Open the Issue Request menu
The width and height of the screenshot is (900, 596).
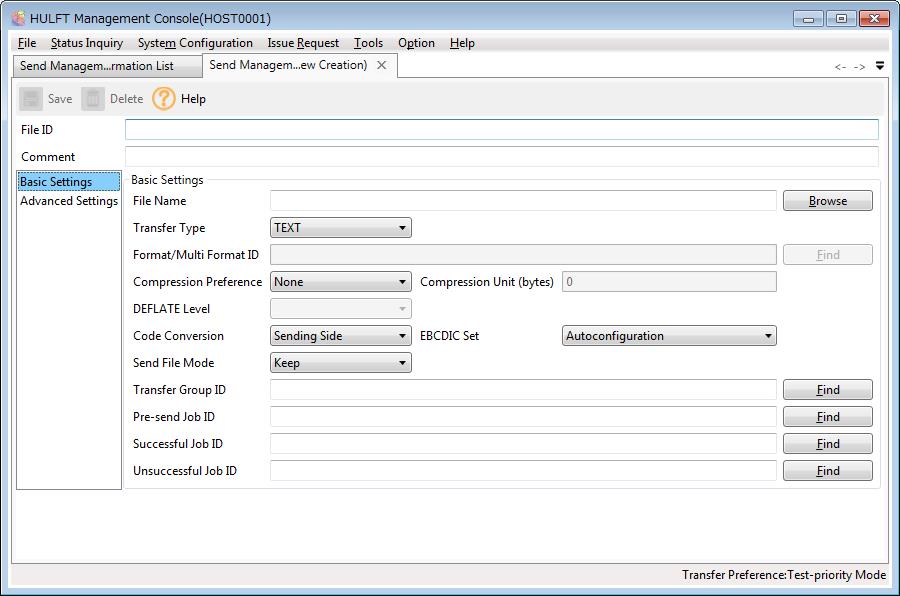point(303,43)
